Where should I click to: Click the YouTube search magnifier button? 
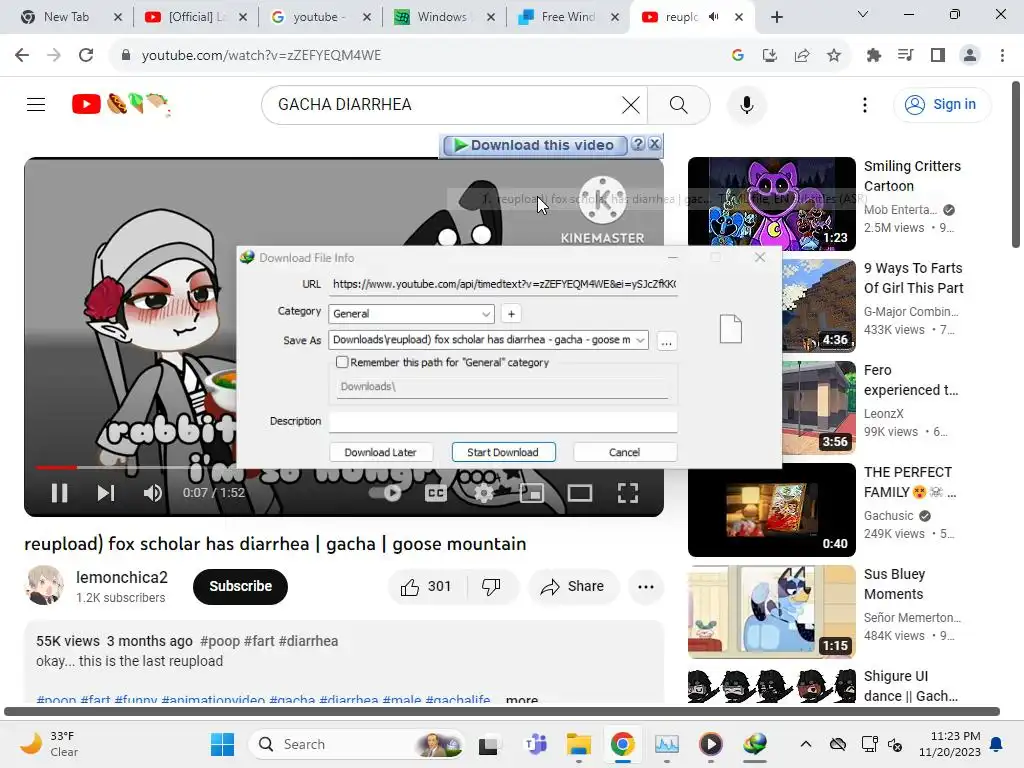click(679, 104)
